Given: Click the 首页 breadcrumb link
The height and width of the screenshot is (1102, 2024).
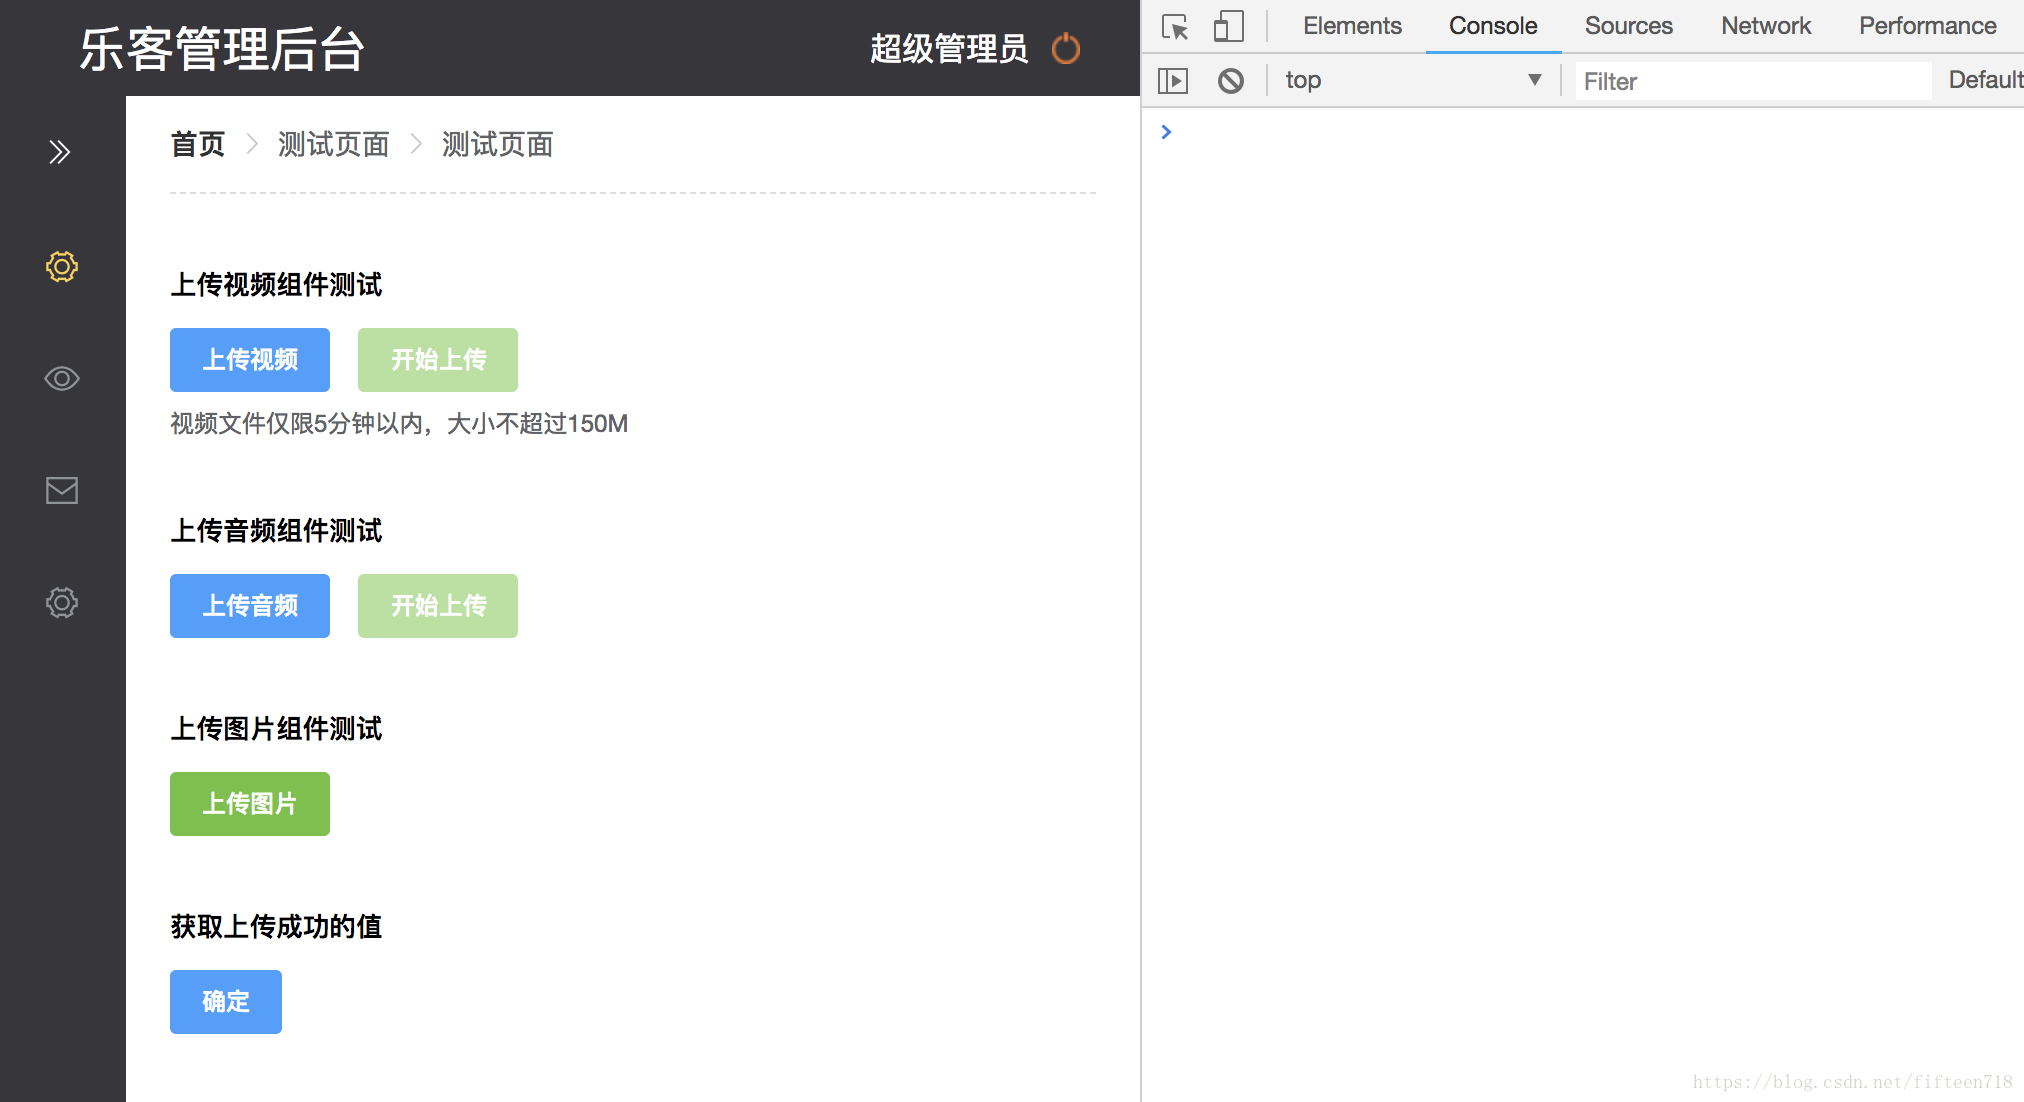Looking at the screenshot, I should 198,144.
